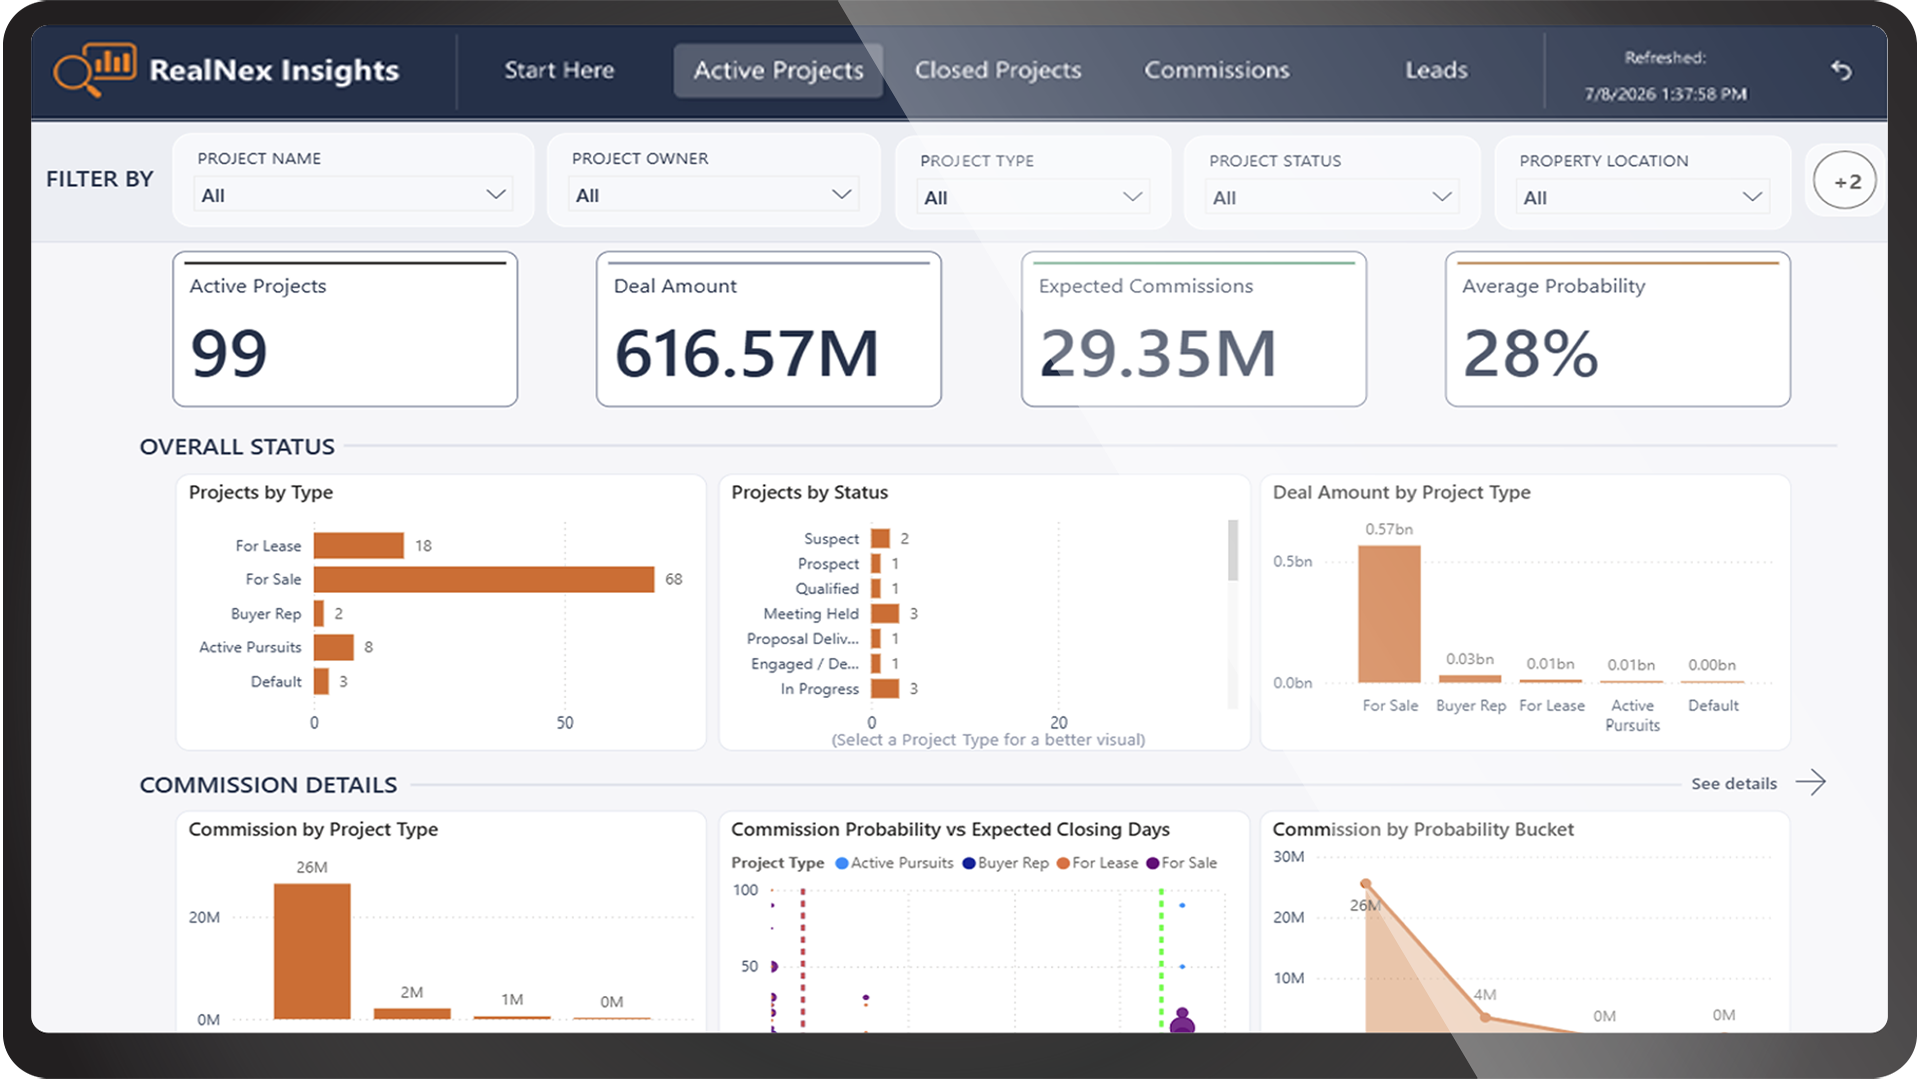Image resolution: width=1920 pixels, height=1080 pixels.
Task: Go to the Commissions tab
Action: point(1217,70)
